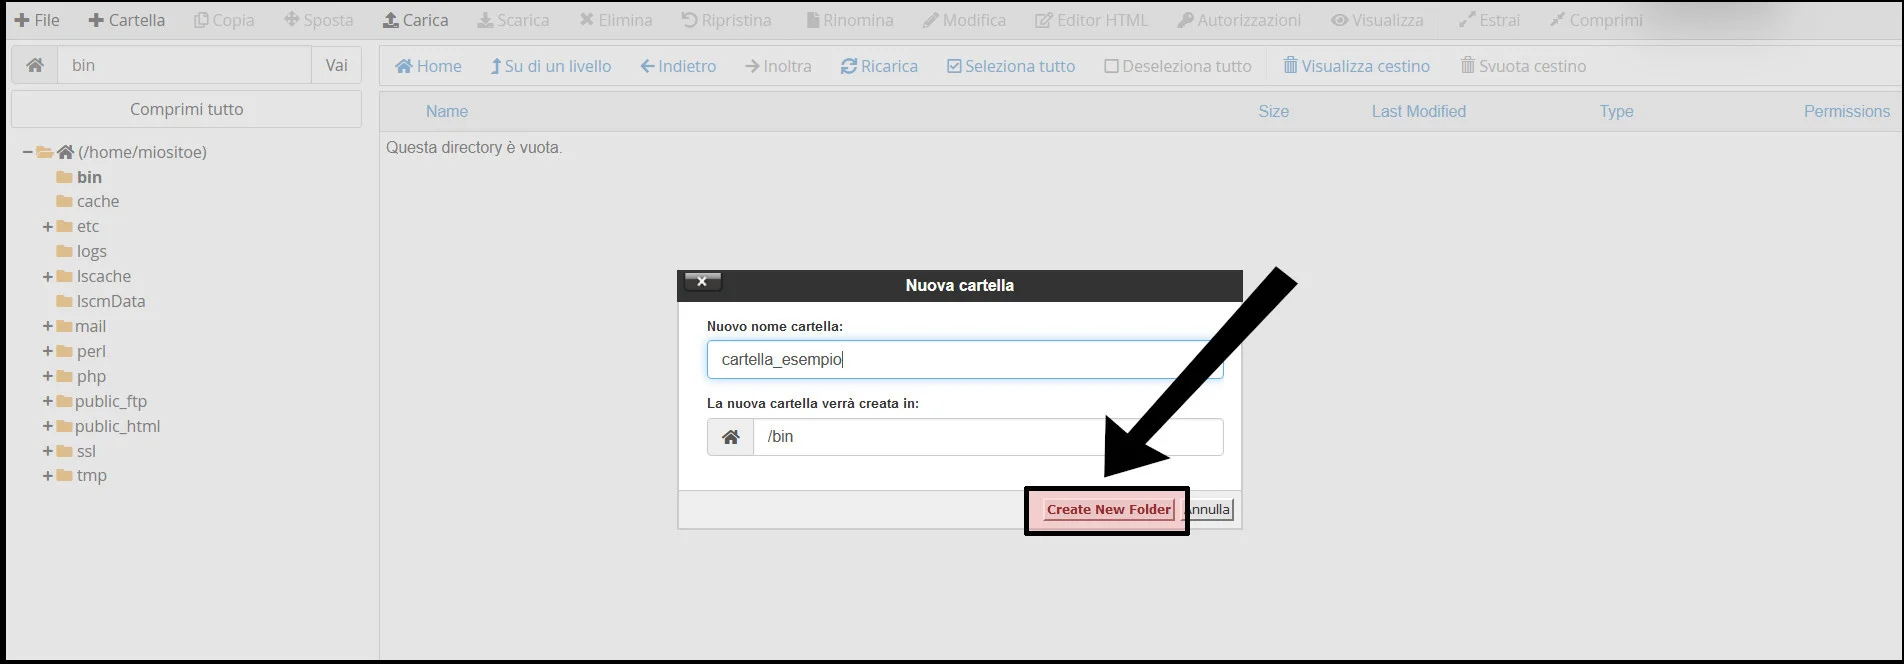Click the File plus toolbar button
The width and height of the screenshot is (1904, 664).
(x=37, y=20)
